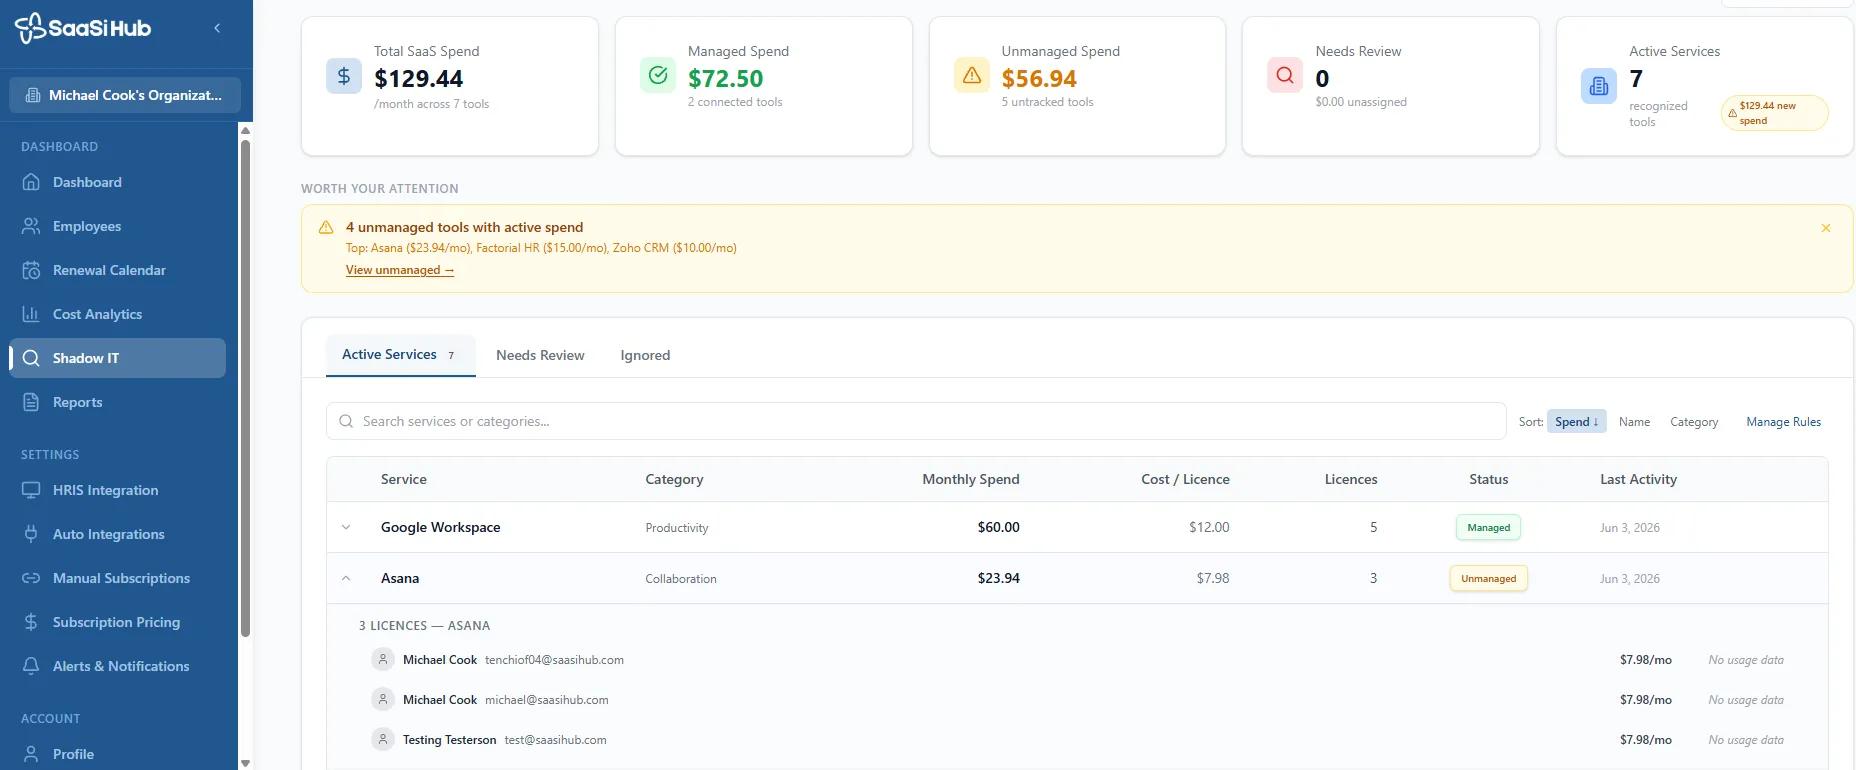Click the tenchiof04@saasihub.com email
The height and width of the screenshot is (770, 1856).
coord(554,660)
